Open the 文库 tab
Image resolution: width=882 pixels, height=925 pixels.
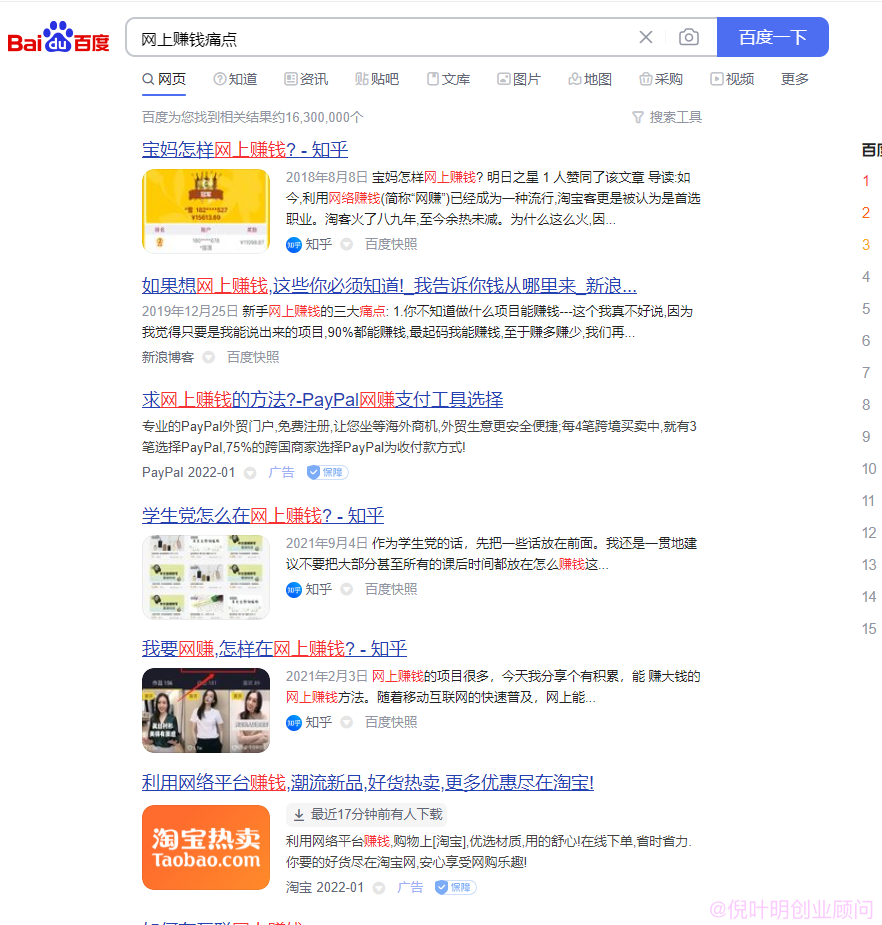[x=448, y=79]
